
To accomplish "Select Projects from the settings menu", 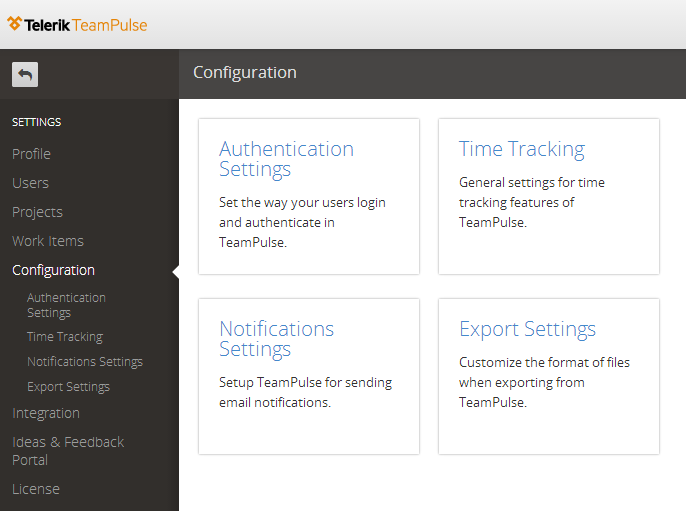I will (x=38, y=212).
